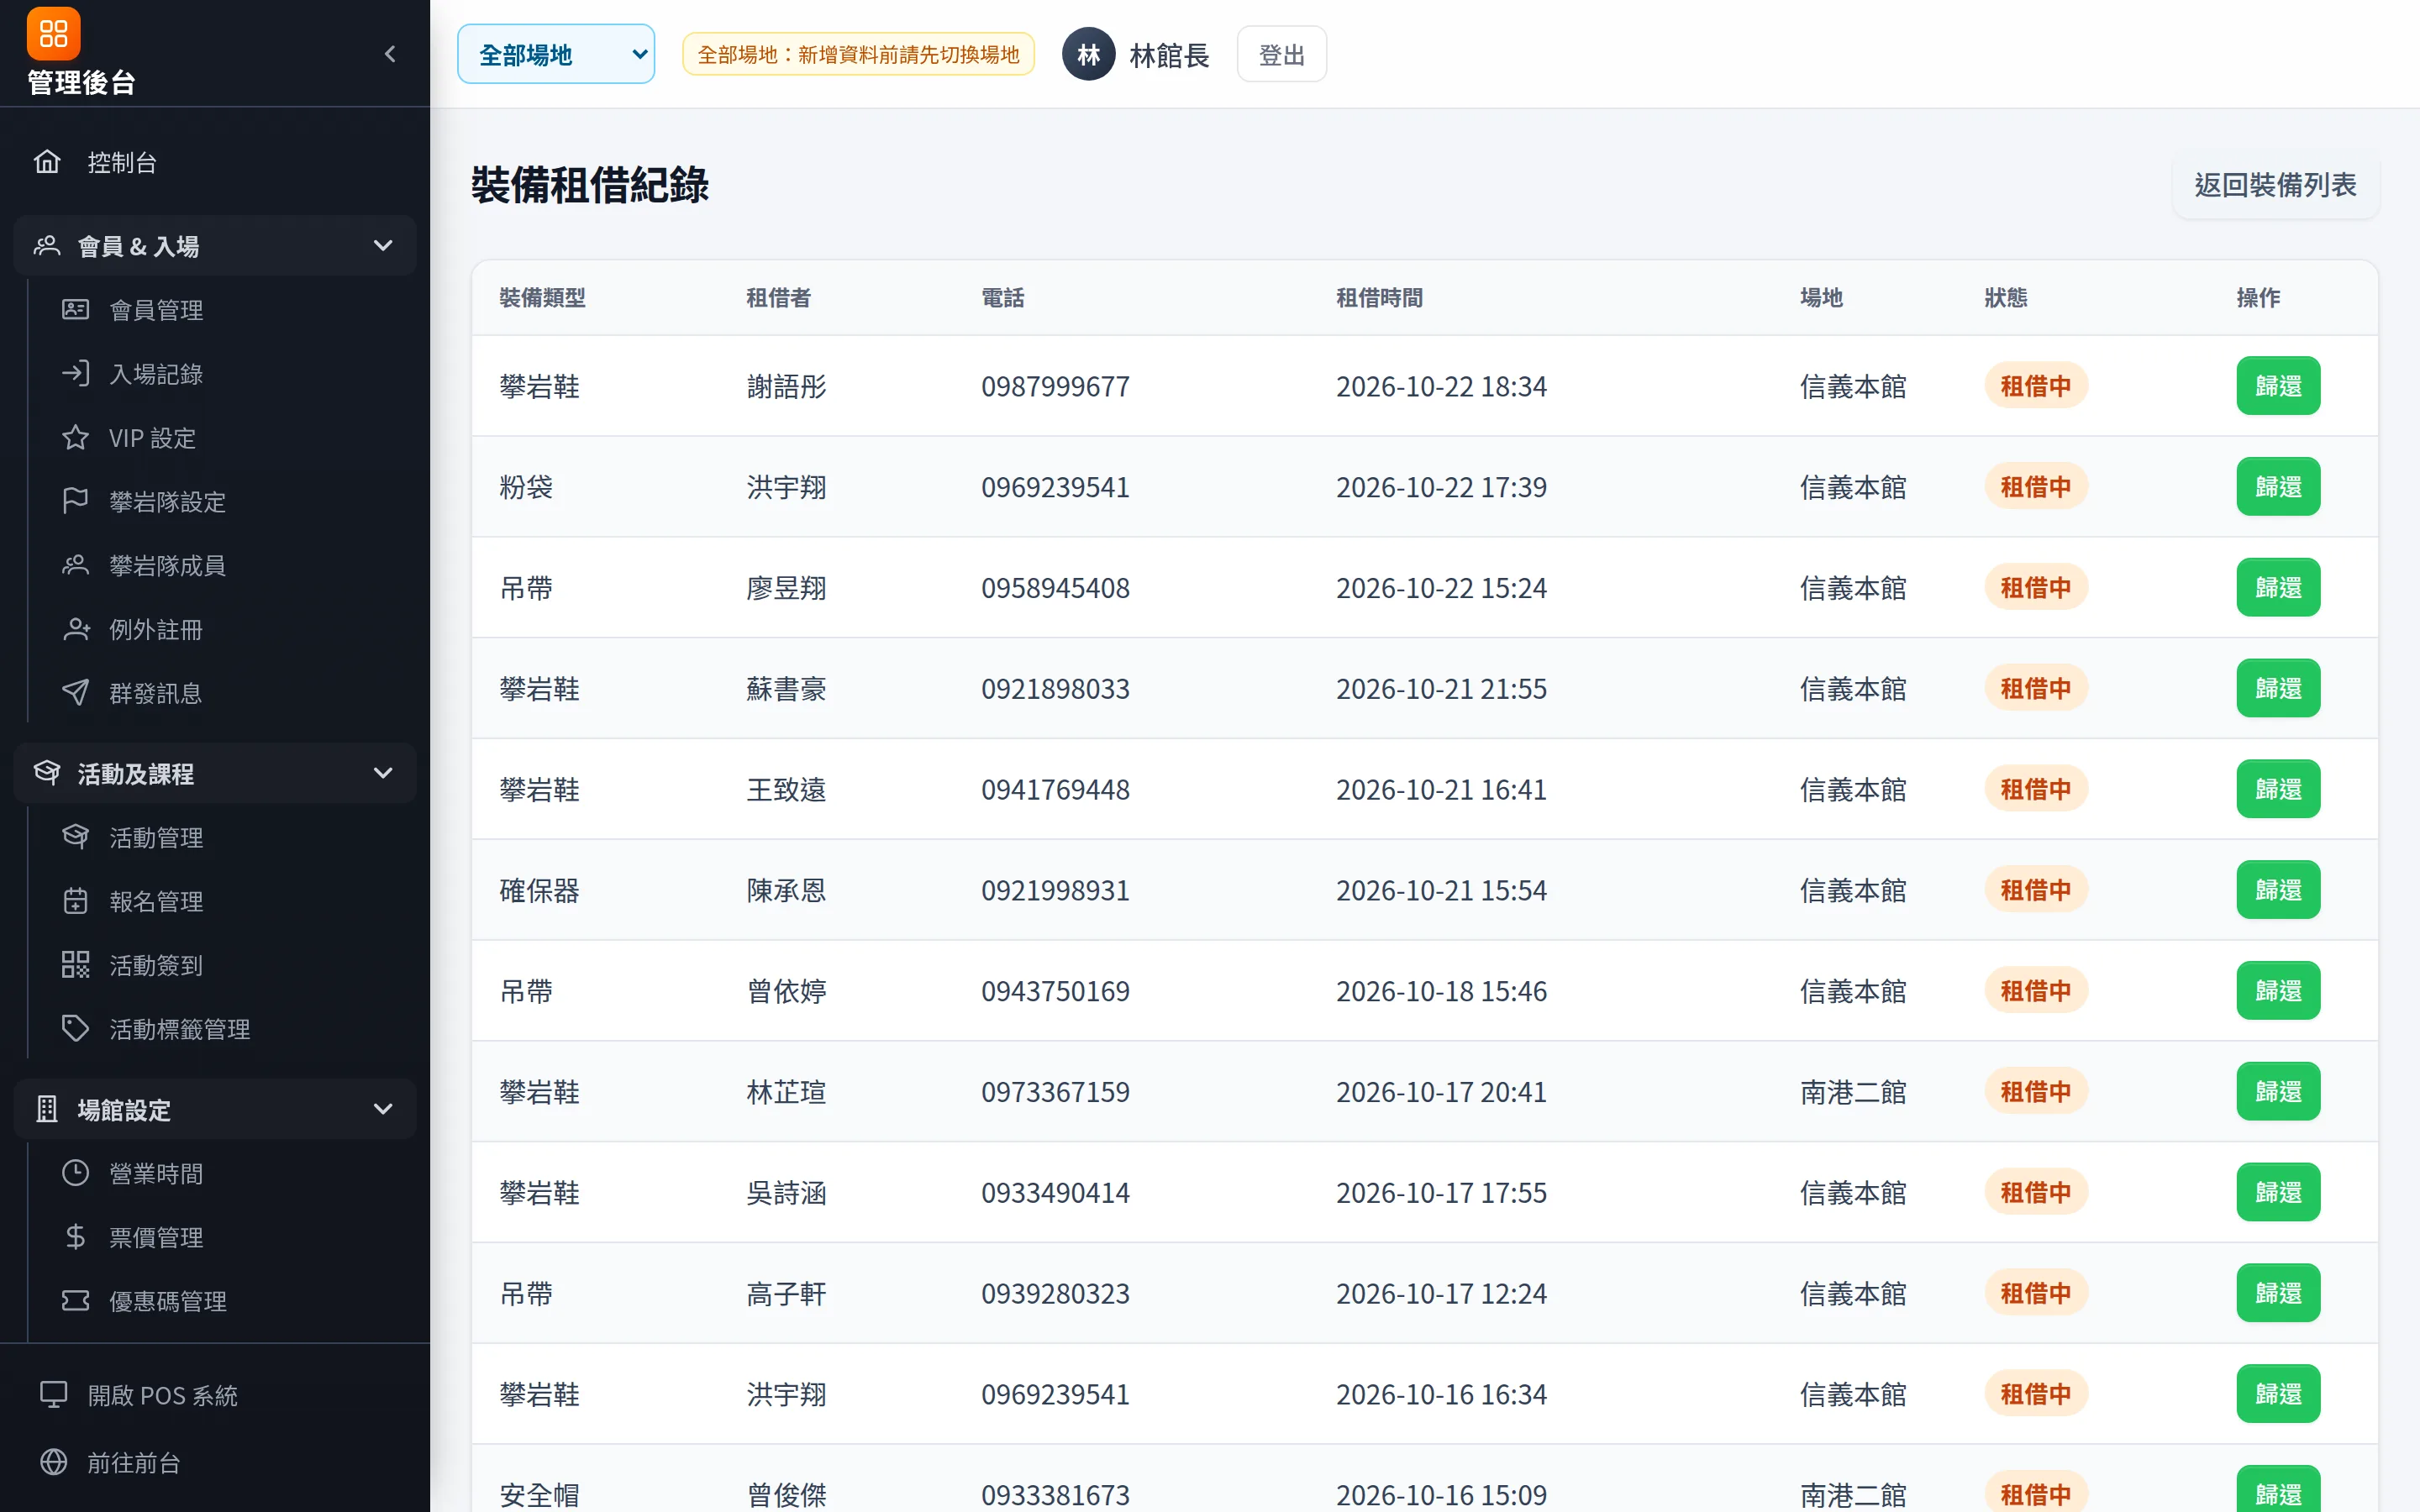Click the 租借中 badge in 吳詩涵's row
2420x1512 pixels.
(2036, 1192)
